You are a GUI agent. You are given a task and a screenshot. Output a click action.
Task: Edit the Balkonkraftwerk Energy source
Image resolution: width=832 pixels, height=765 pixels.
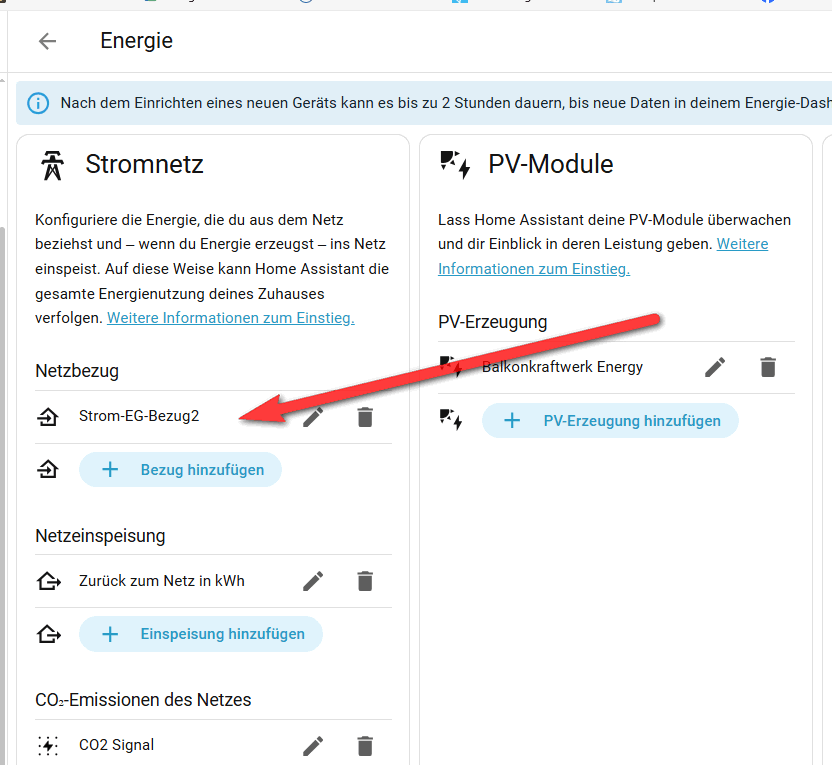(x=714, y=367)
